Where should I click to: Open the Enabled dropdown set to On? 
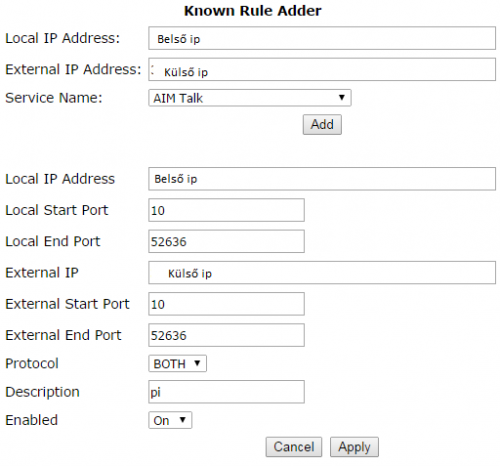(x=170, y=420)
